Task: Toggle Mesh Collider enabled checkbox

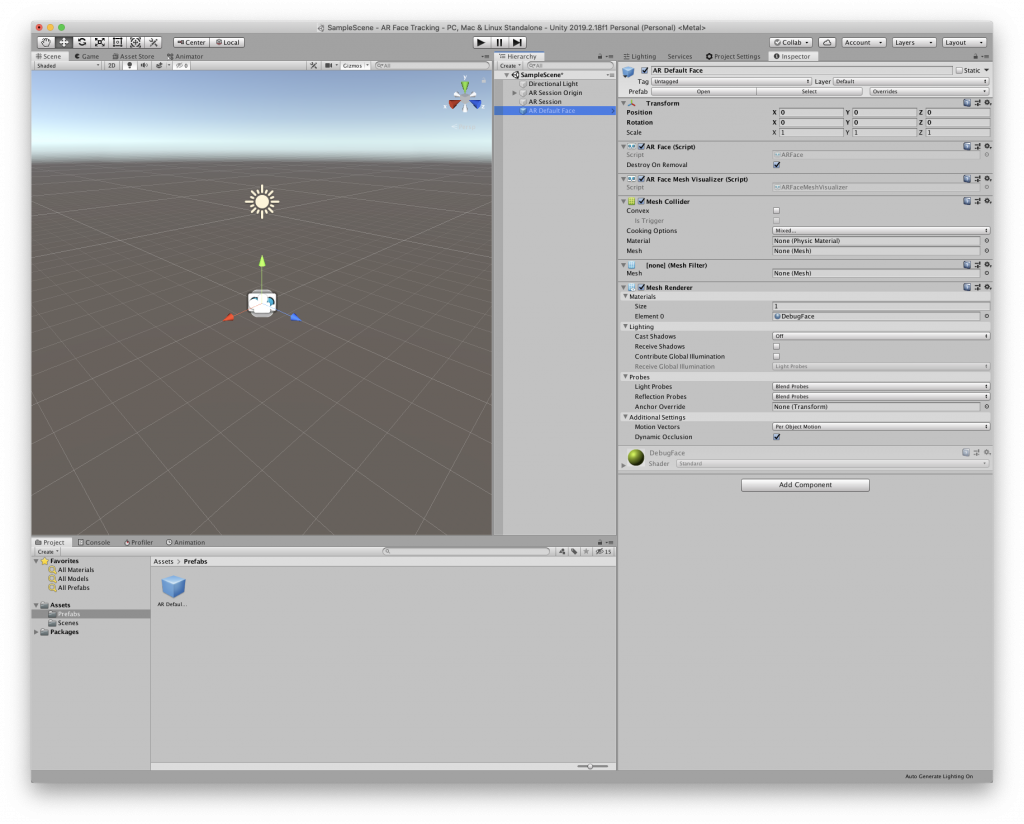Action: tap(641, 202)
